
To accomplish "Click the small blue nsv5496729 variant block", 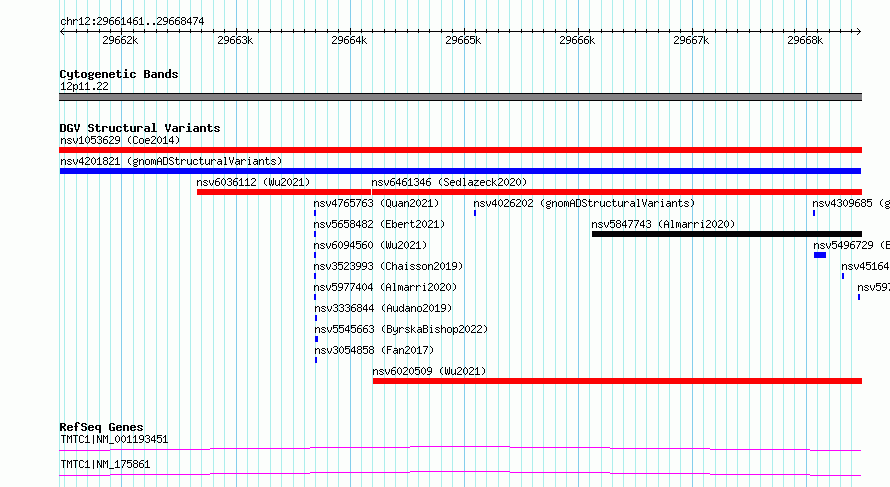I will click(x=820, y=255).
